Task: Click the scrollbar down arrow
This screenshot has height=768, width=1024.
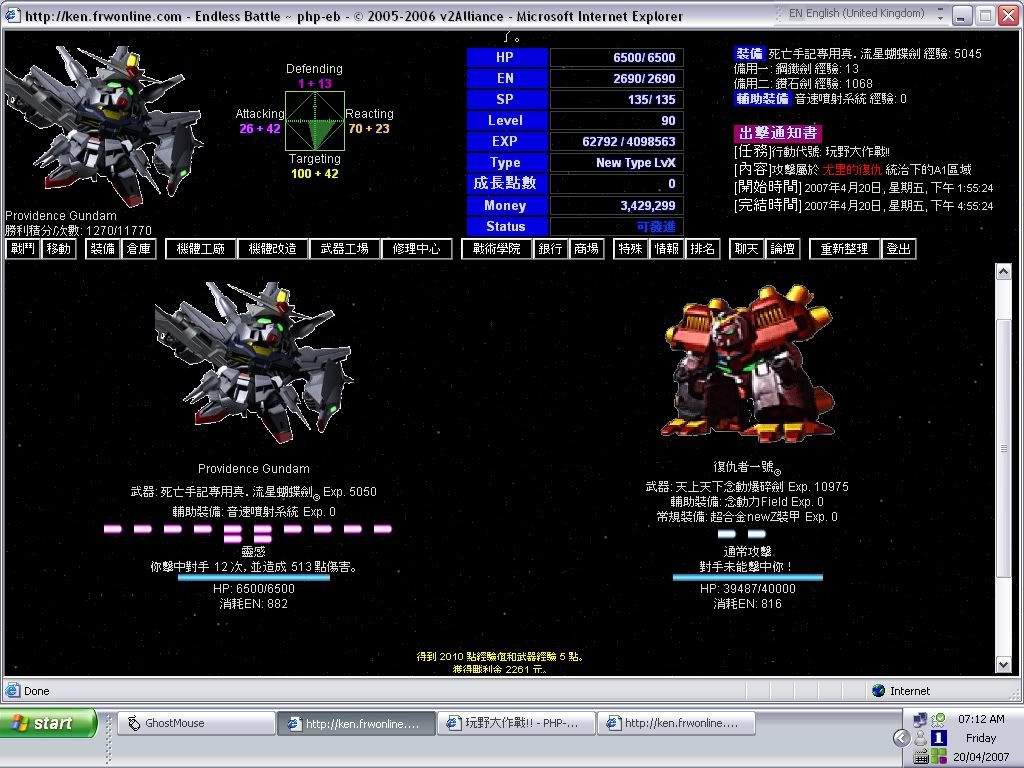Action: coord(1003,664)
